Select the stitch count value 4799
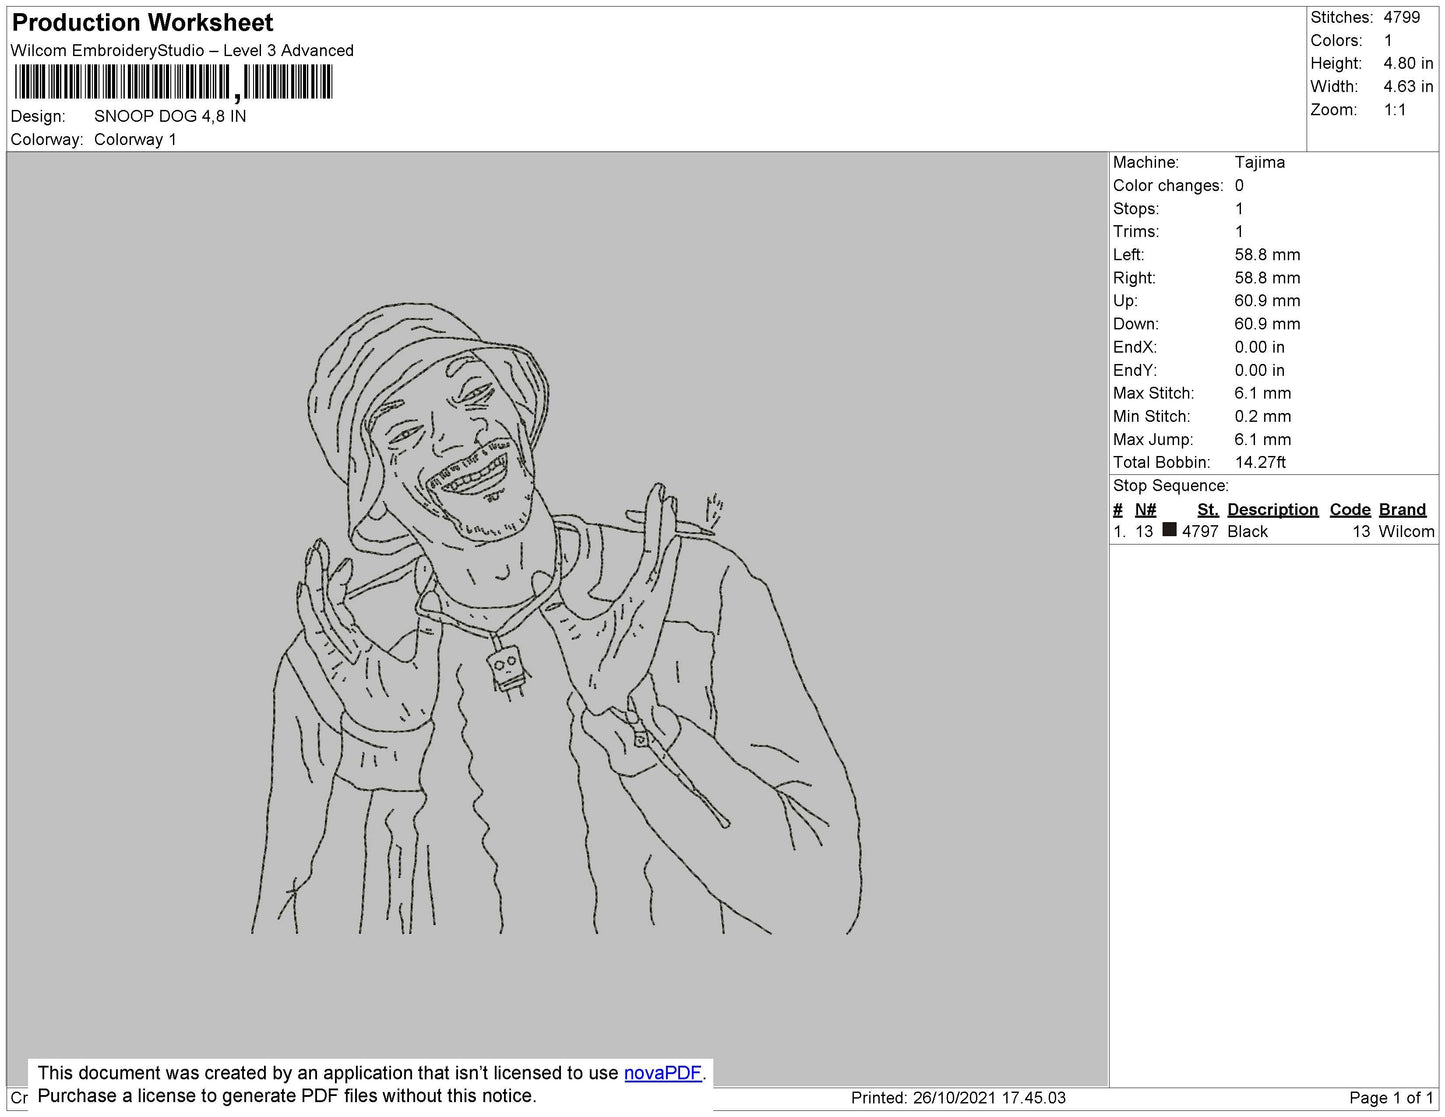 (1402, 18)
